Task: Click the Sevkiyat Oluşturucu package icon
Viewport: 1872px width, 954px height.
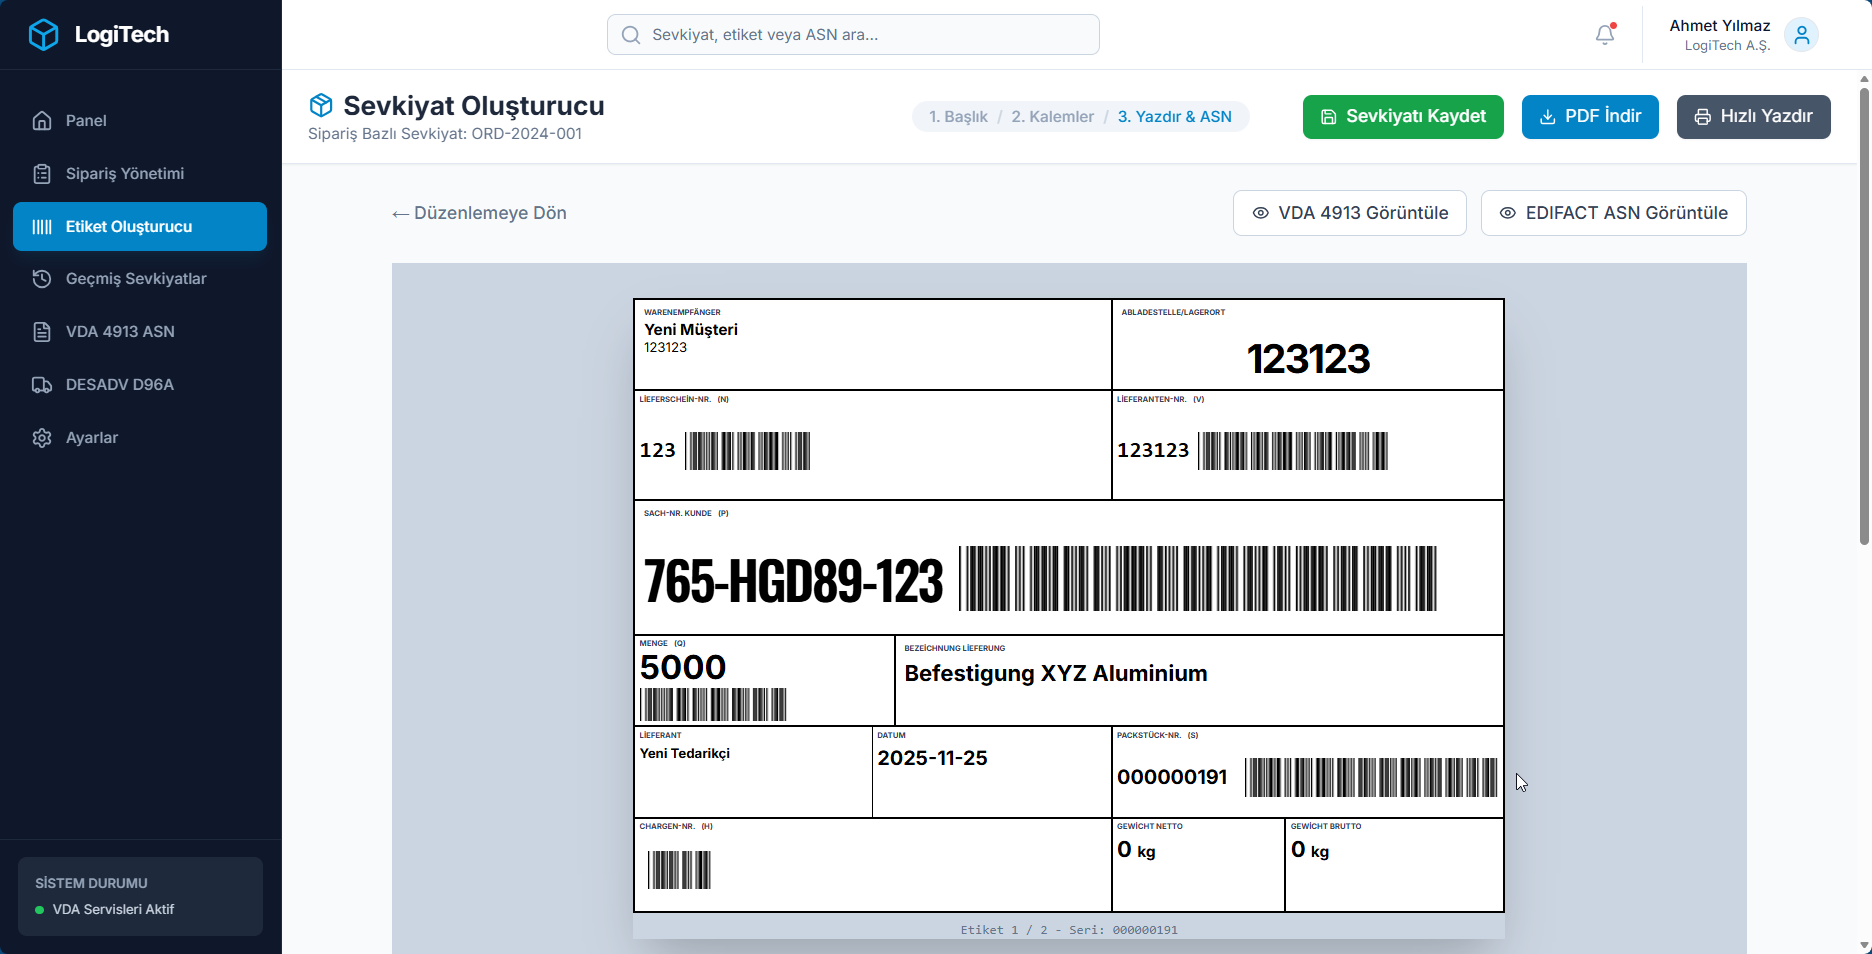Action: pyautogui.click(x=321, y=105)
